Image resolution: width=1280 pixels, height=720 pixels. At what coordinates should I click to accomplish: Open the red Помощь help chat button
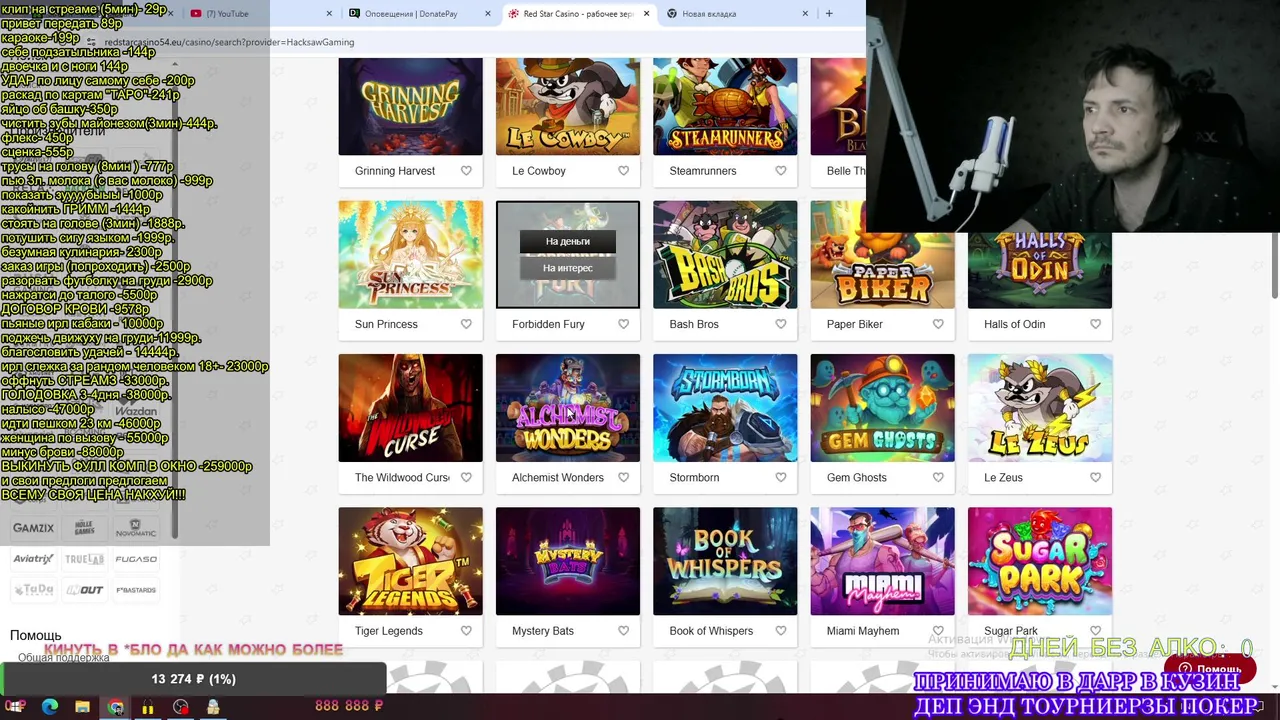(1209, 669)
